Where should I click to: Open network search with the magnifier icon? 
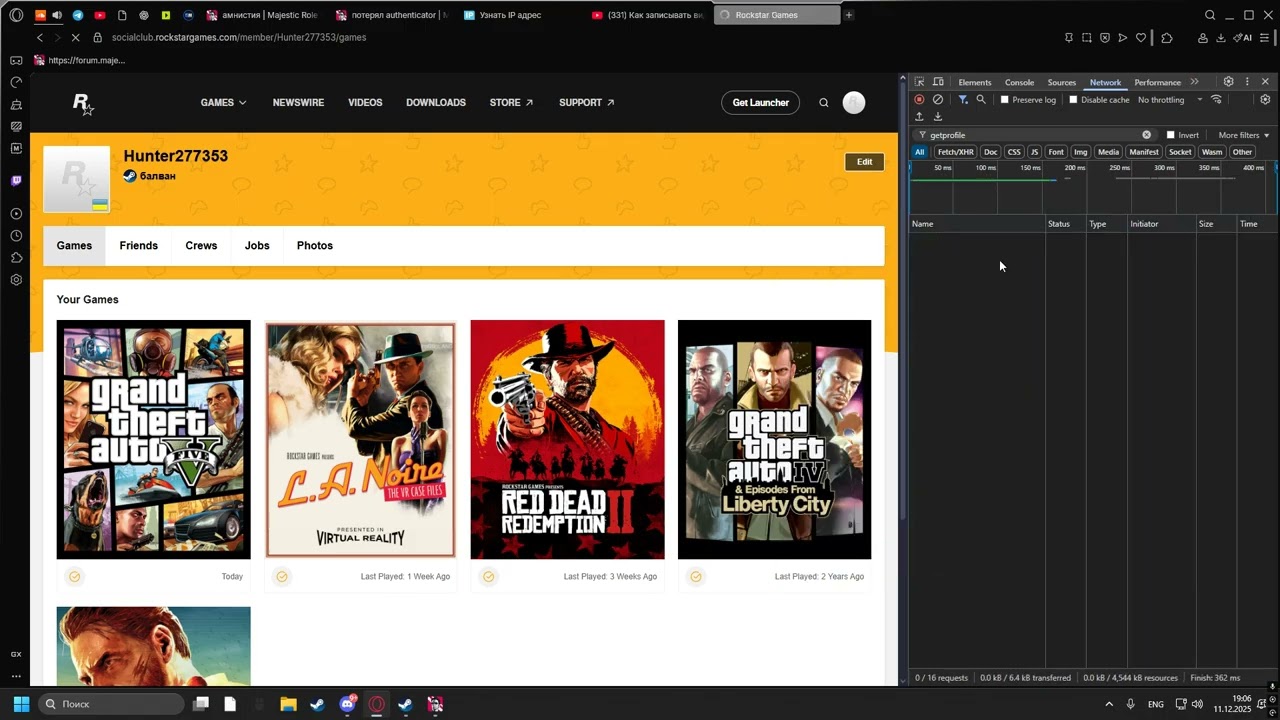[981, 100]
